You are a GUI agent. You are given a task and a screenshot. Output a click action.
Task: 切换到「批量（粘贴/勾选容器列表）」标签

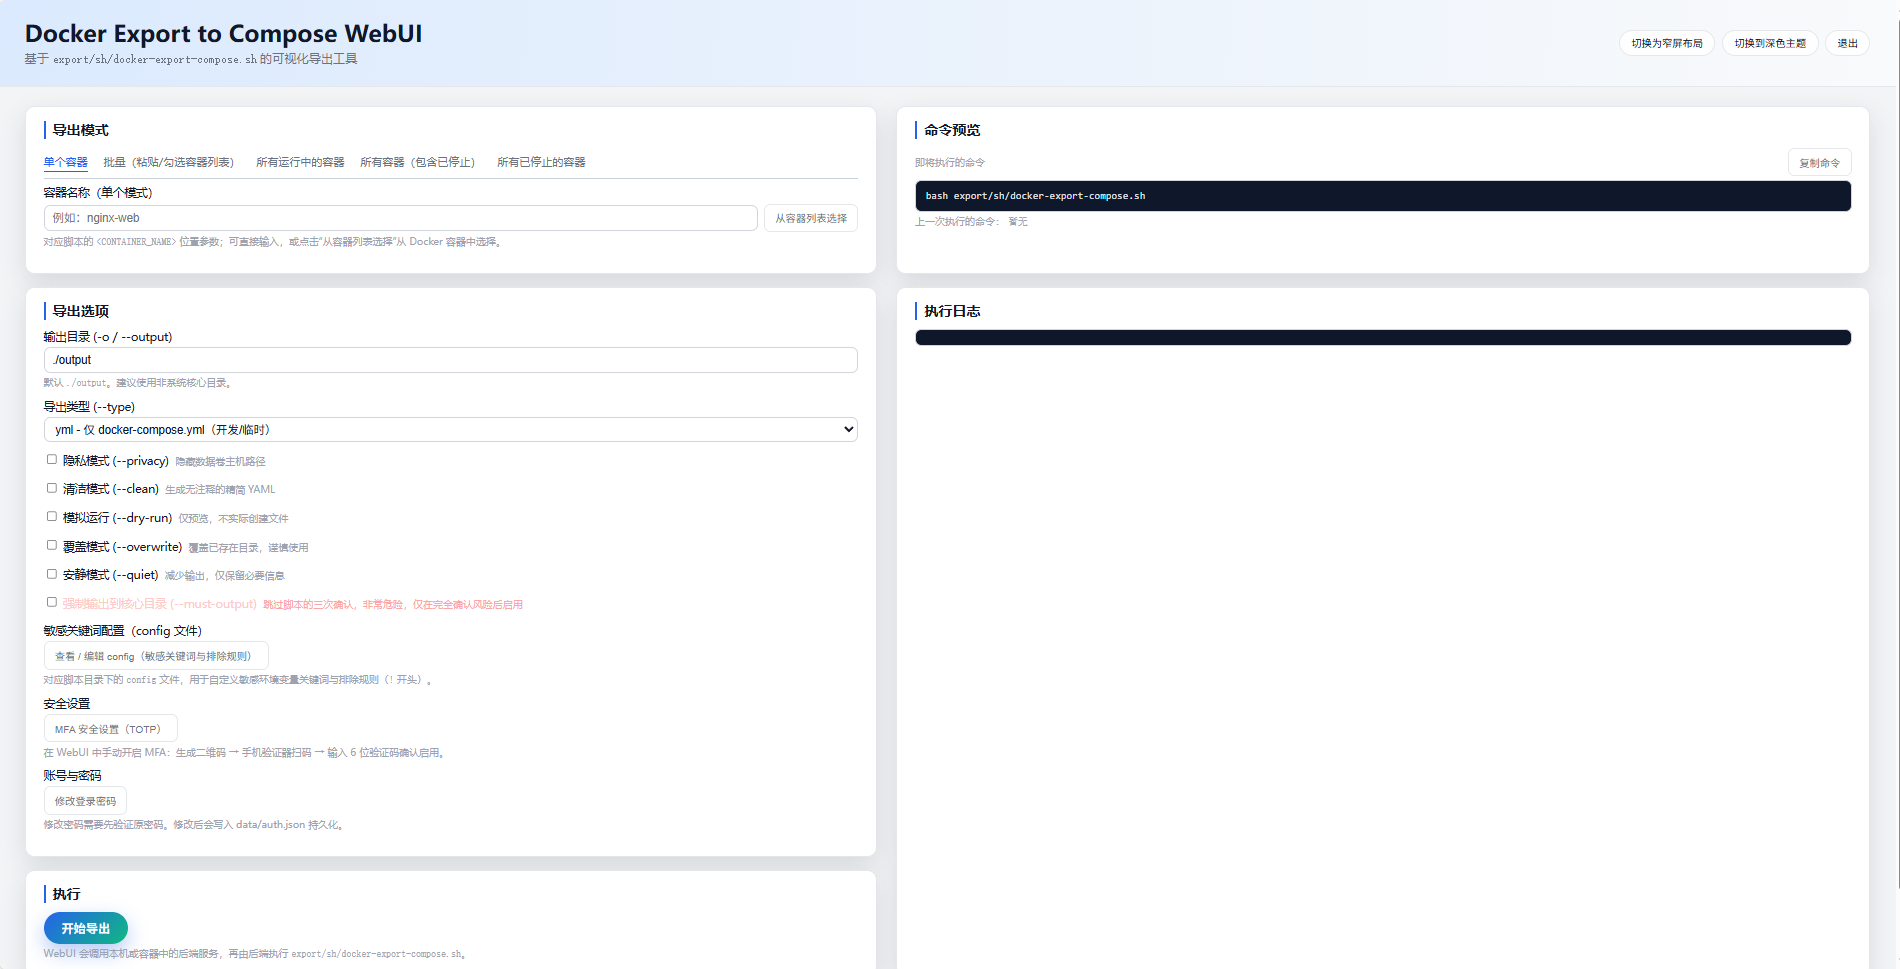(170, 162)
